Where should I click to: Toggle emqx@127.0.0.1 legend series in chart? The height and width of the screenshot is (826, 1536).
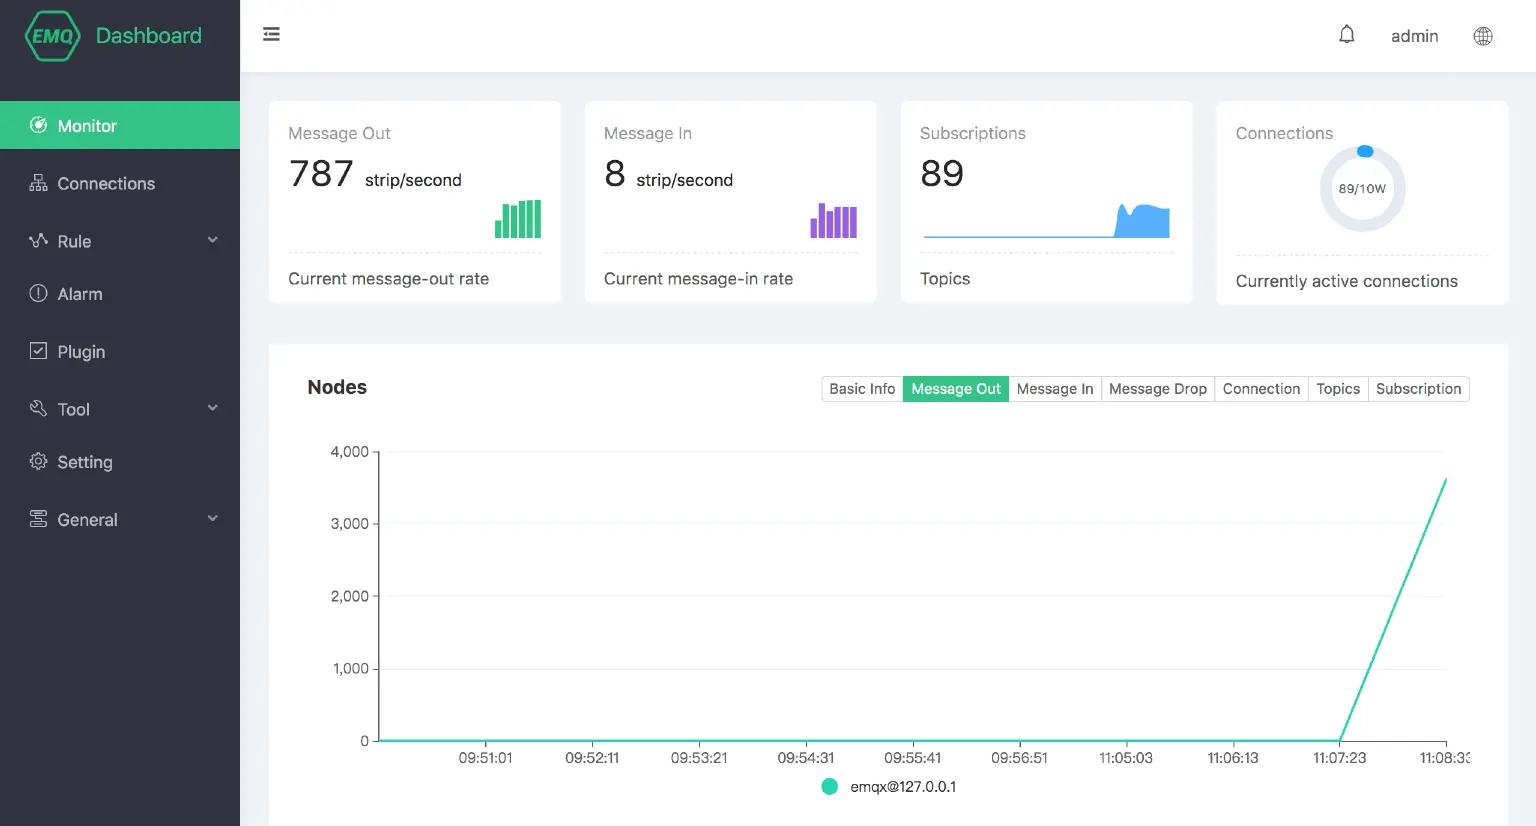pos(829,787)
